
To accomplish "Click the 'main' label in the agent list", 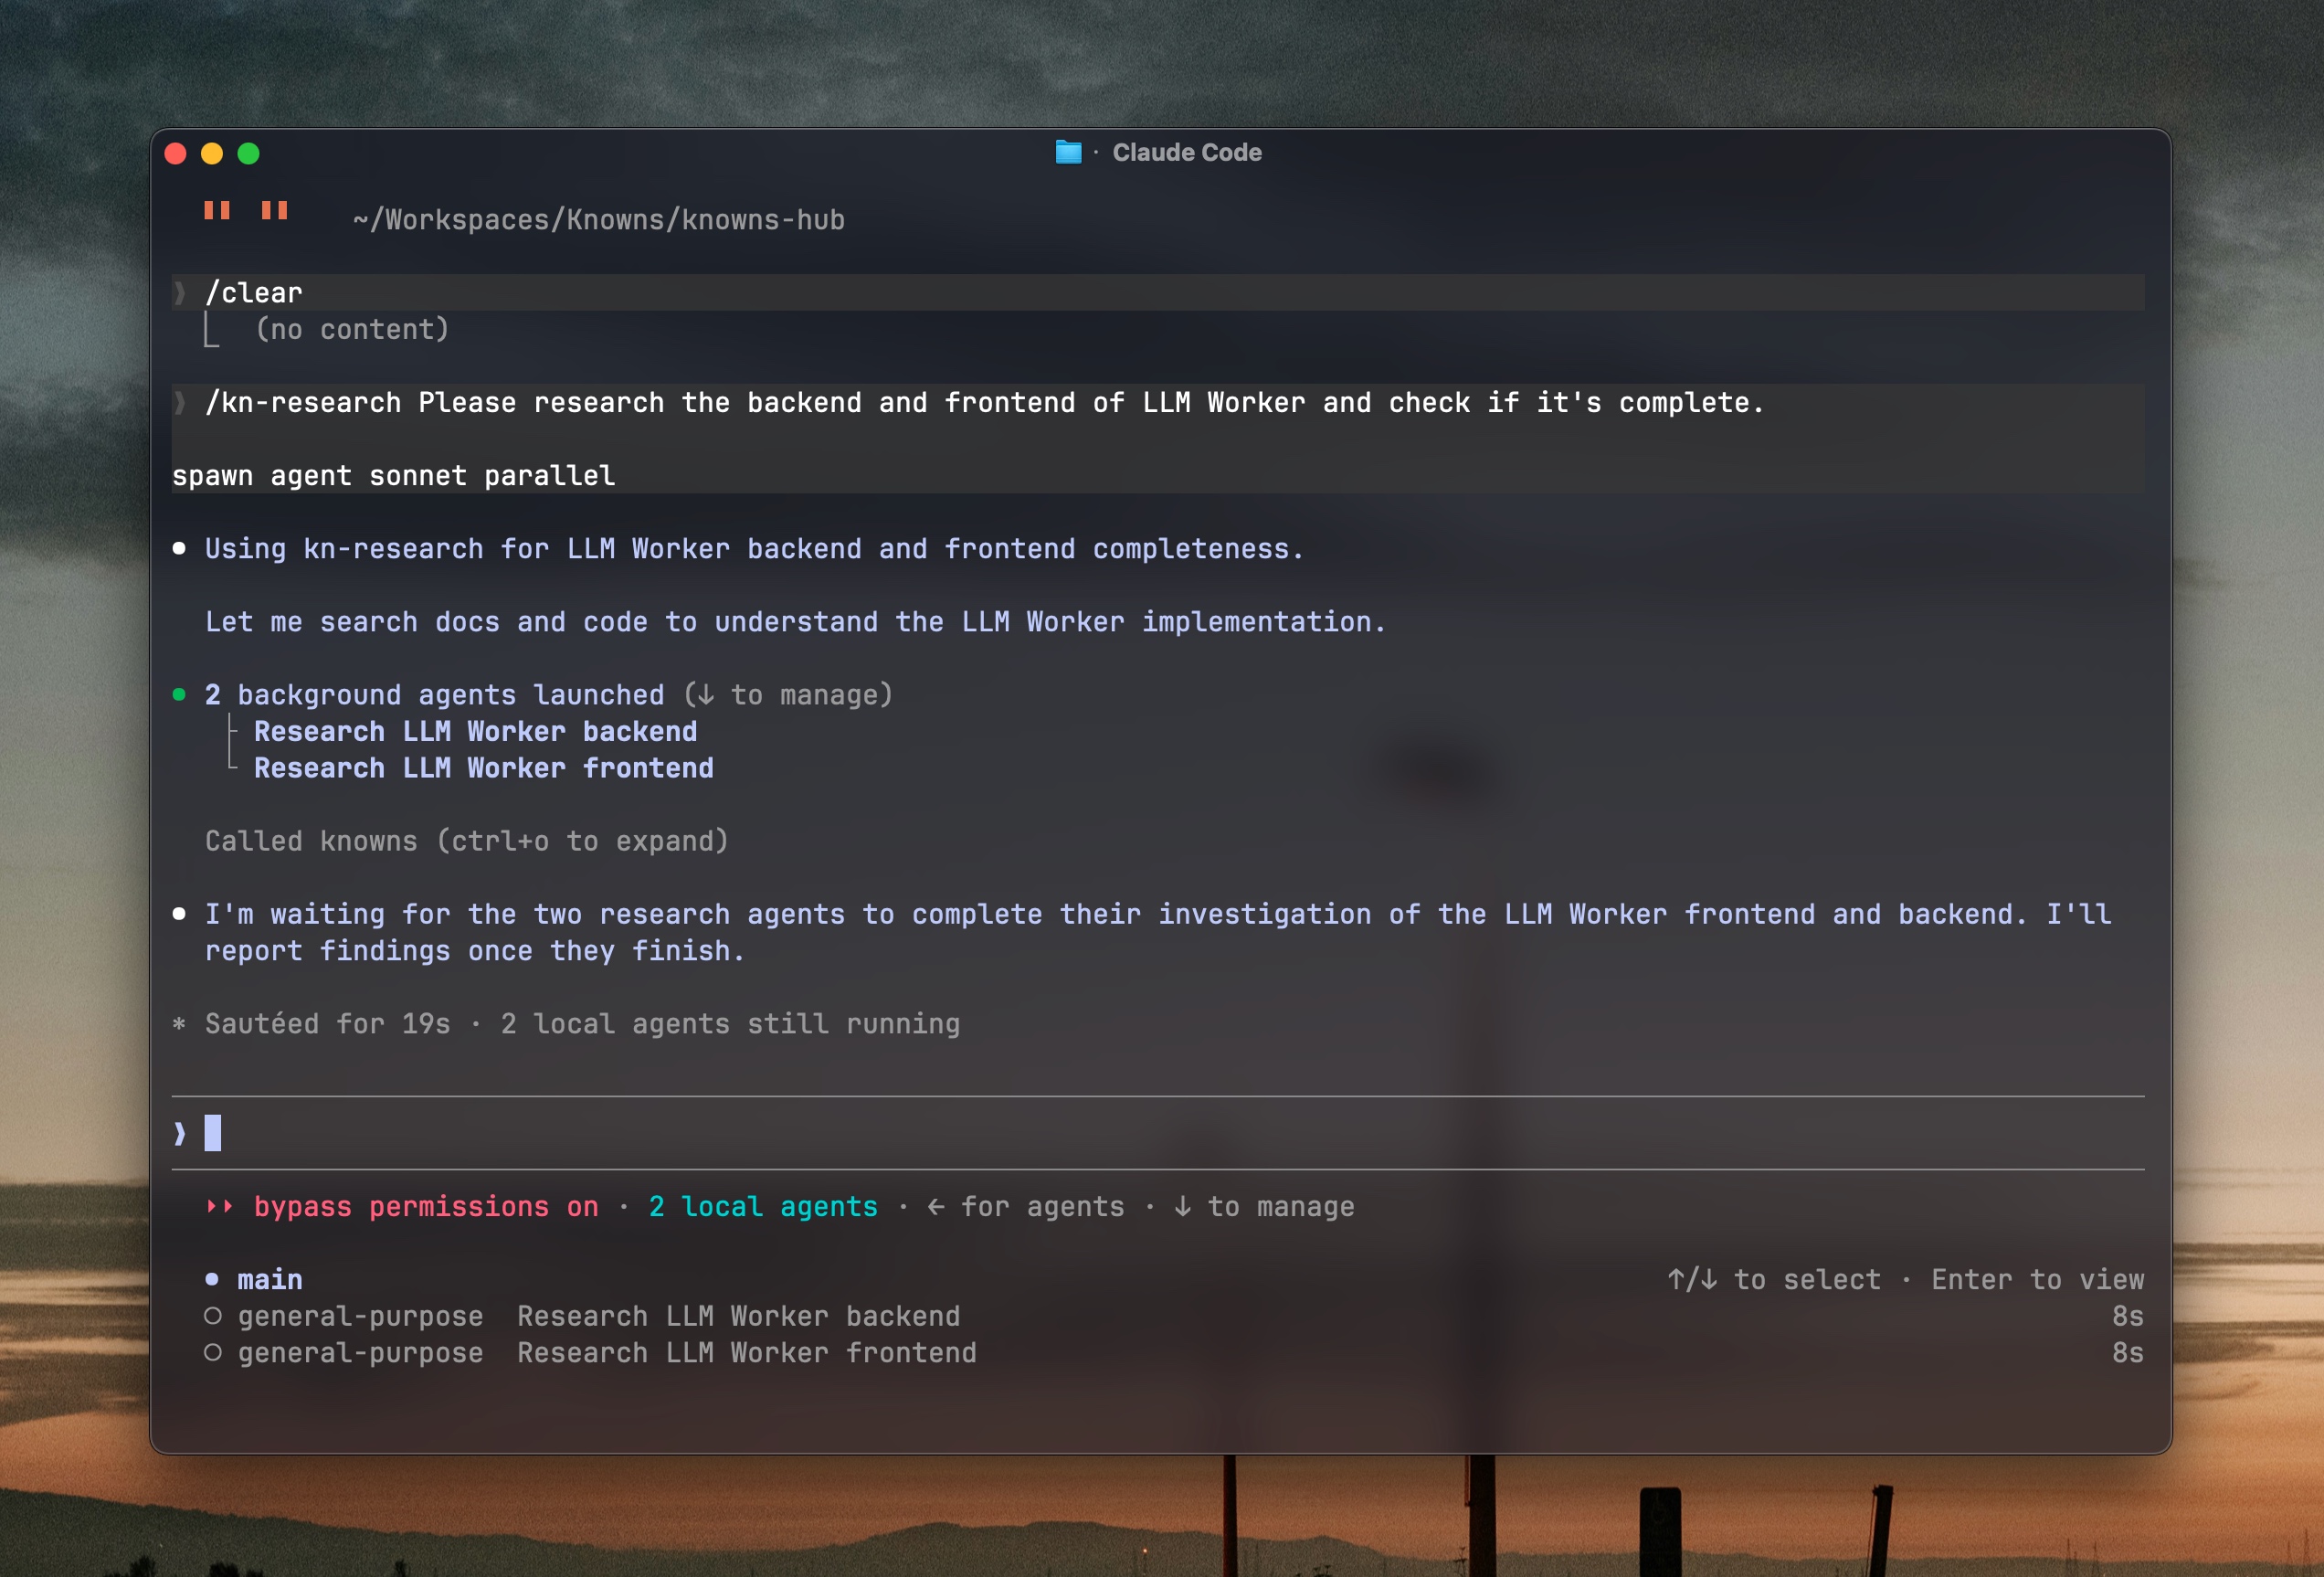I will pos(270,1279).
